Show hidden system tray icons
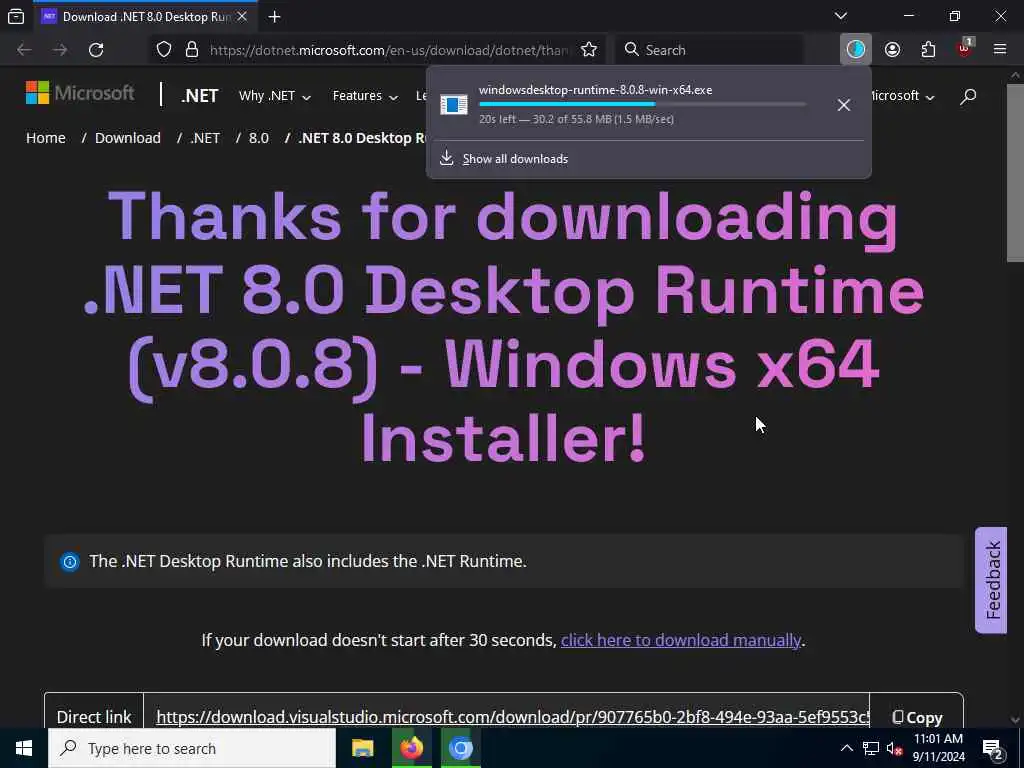 (x=846, y=748)
